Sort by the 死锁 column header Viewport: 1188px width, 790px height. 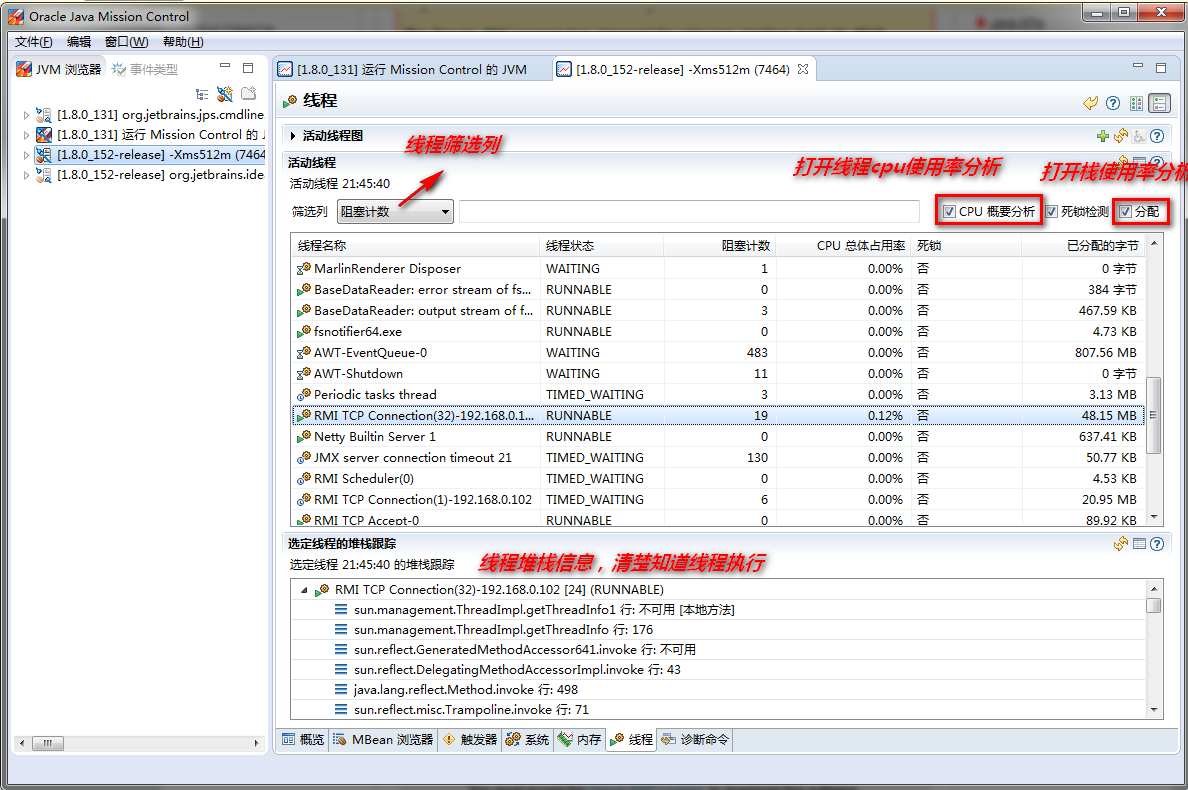(966, 245)
